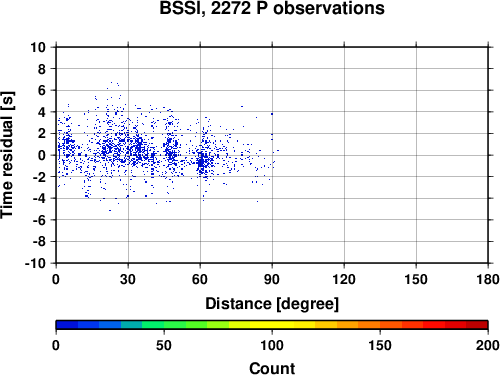Pick the yellow section of colorbar near 100
500x375 pixels.
tap(272, 325)
